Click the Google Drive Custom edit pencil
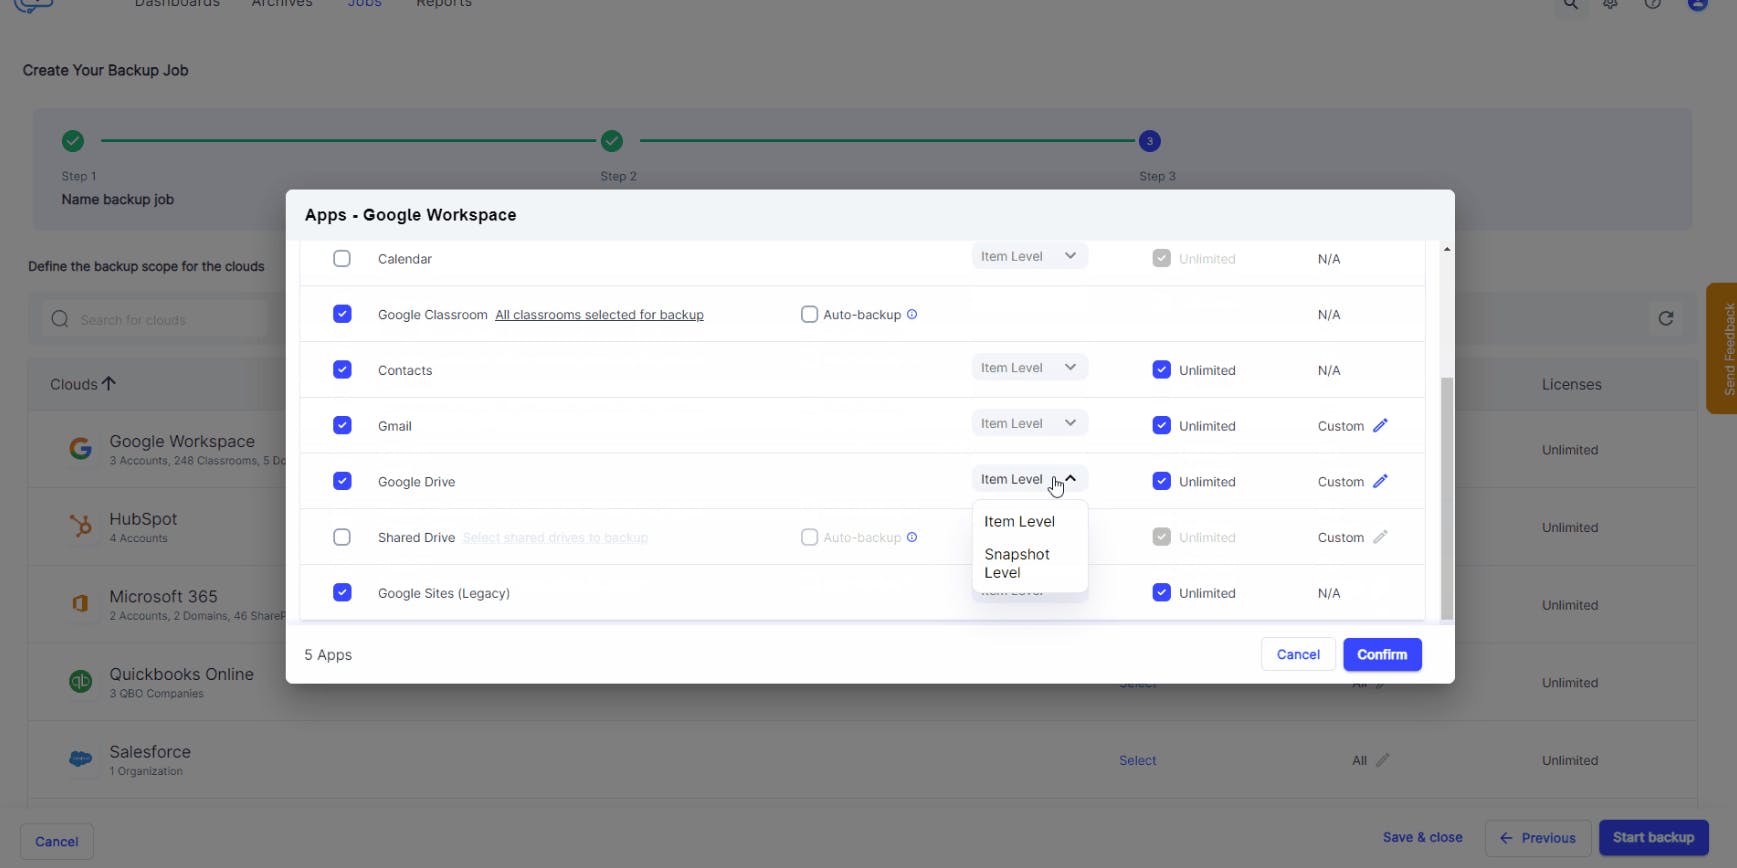 coord(1380,482)
